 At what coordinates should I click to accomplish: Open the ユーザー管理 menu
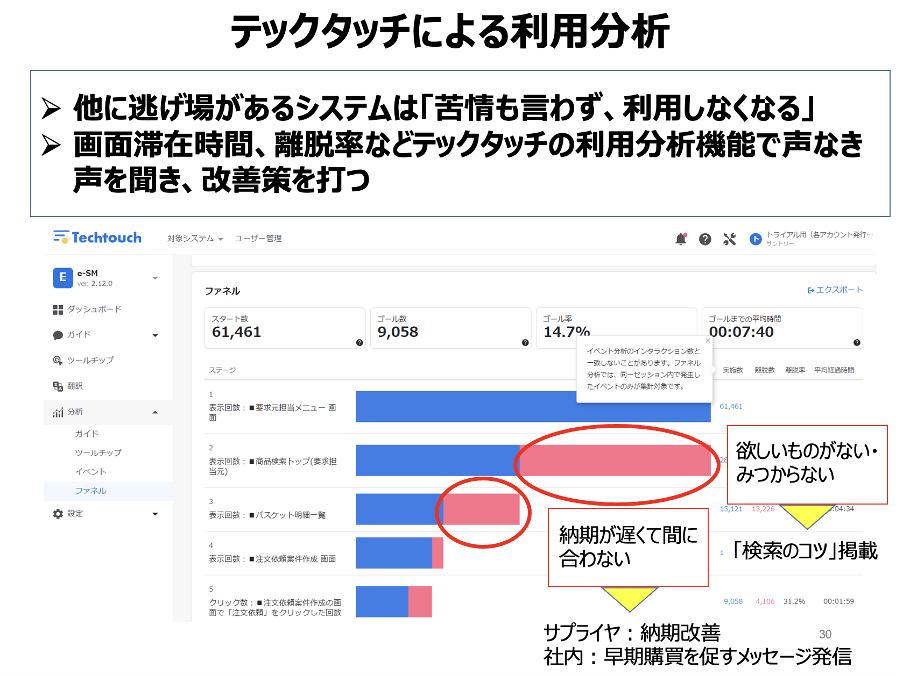point(258,239)
